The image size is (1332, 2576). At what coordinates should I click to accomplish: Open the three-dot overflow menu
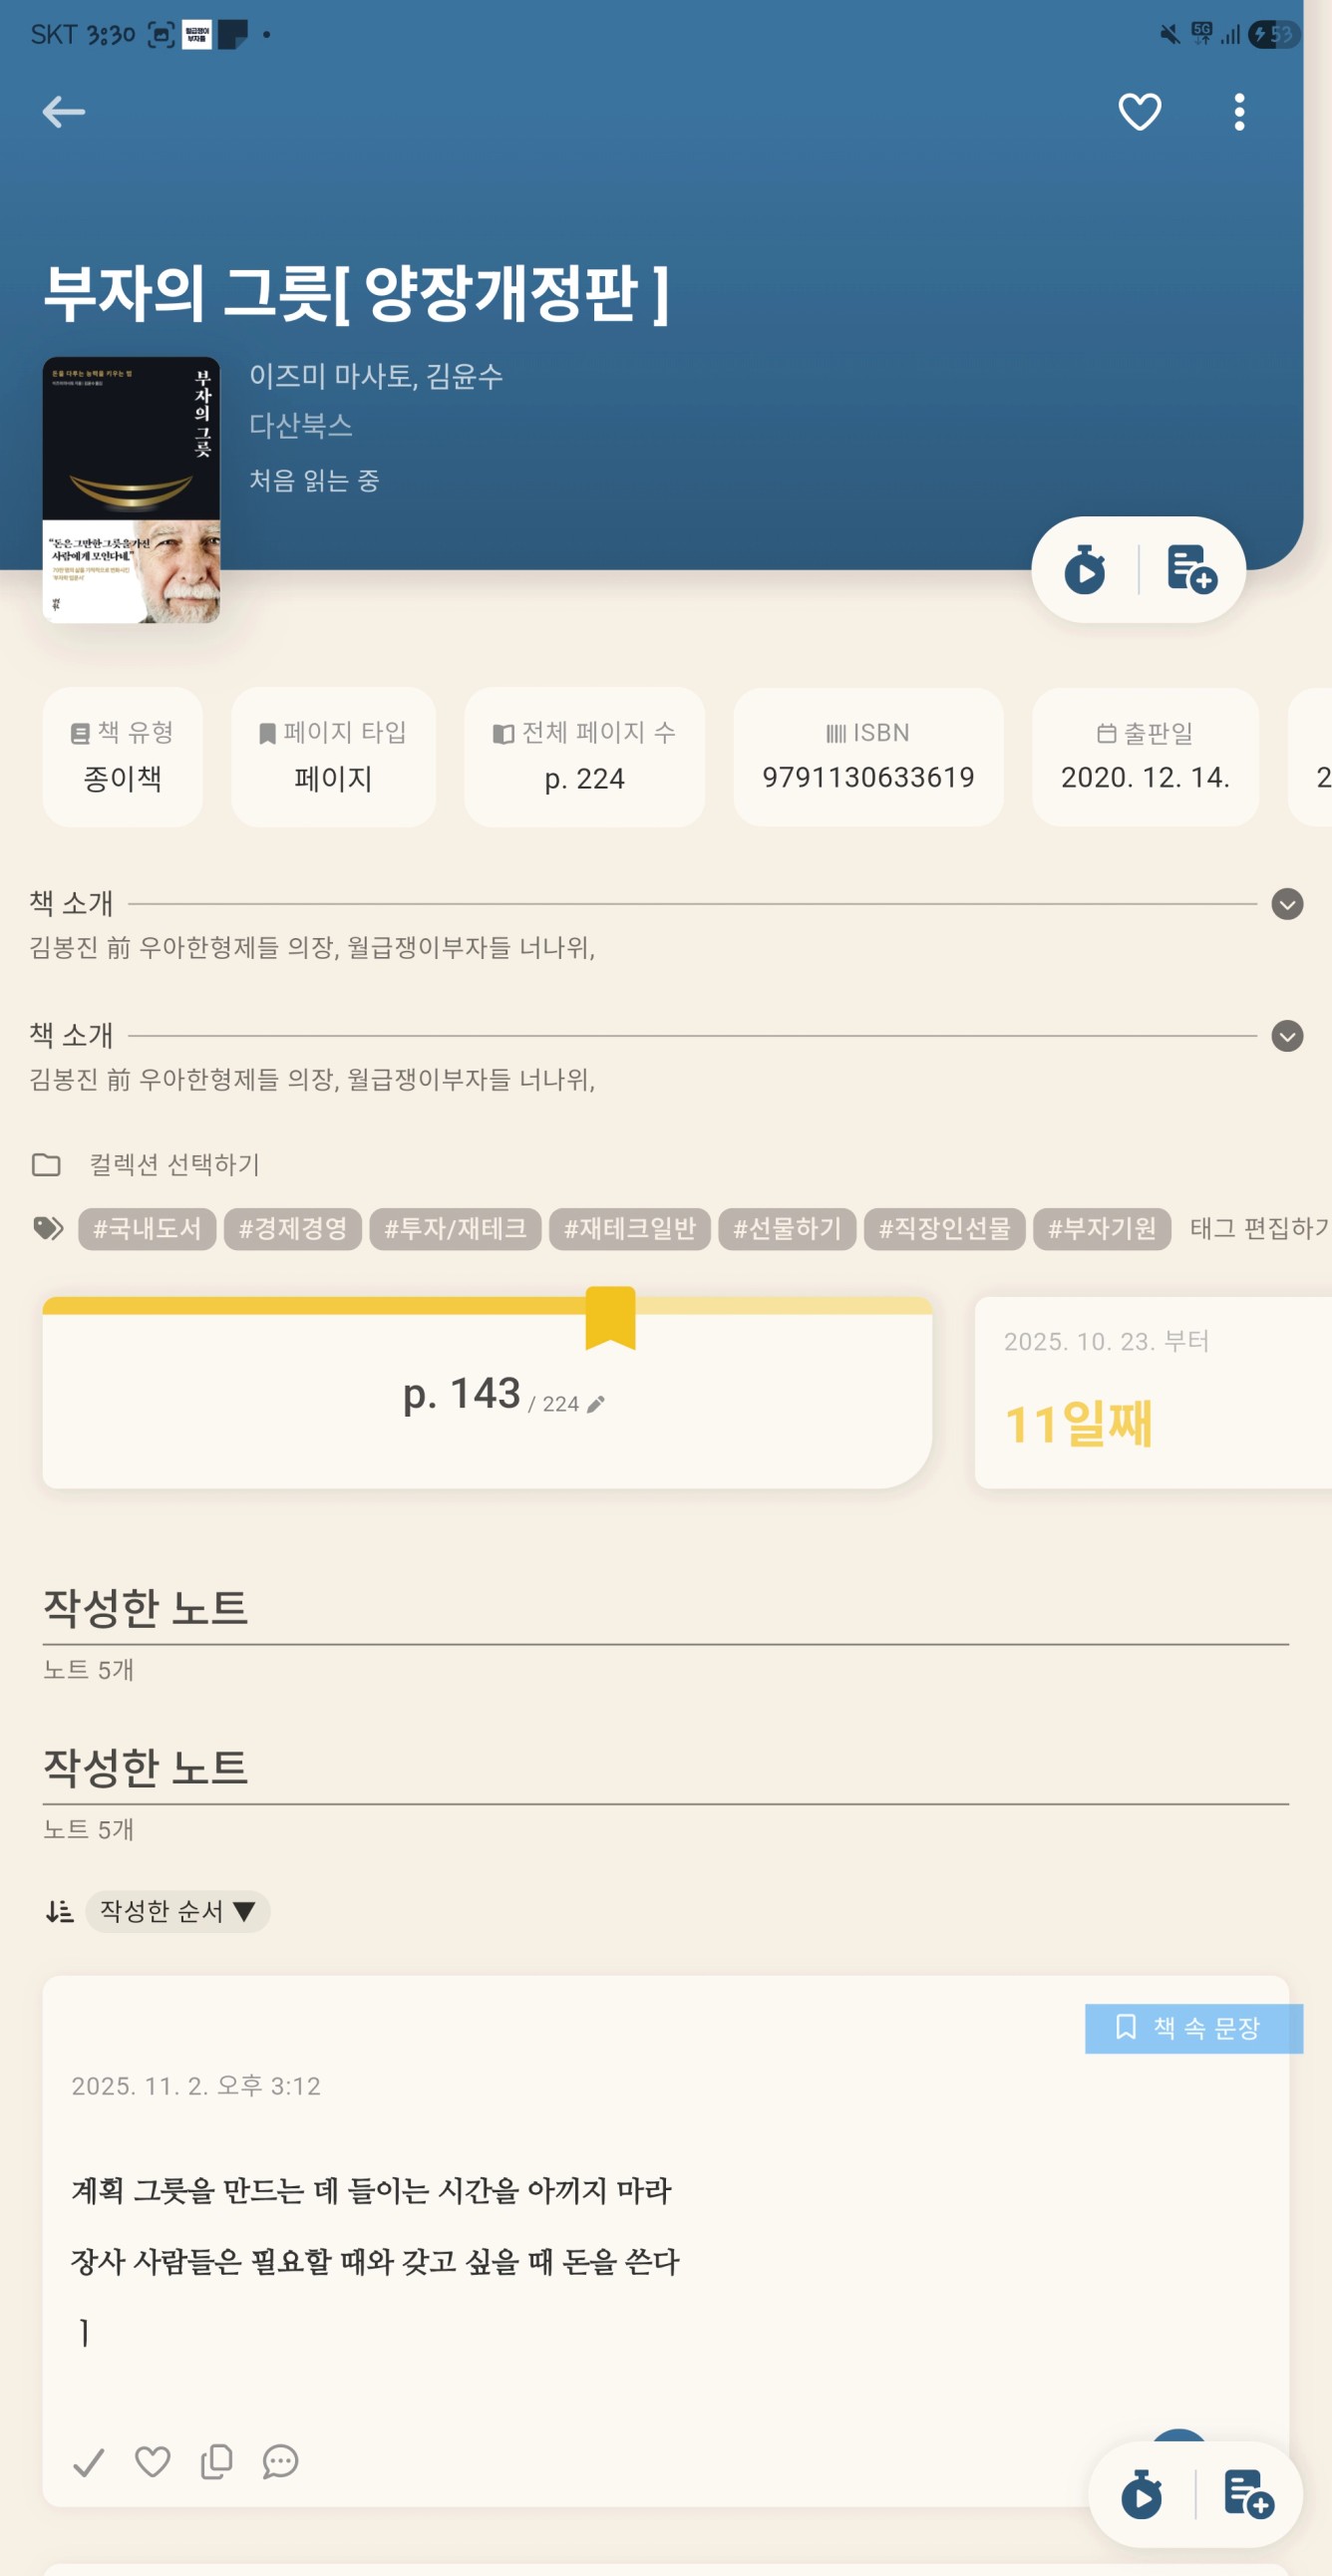[x=1239, y=112]
